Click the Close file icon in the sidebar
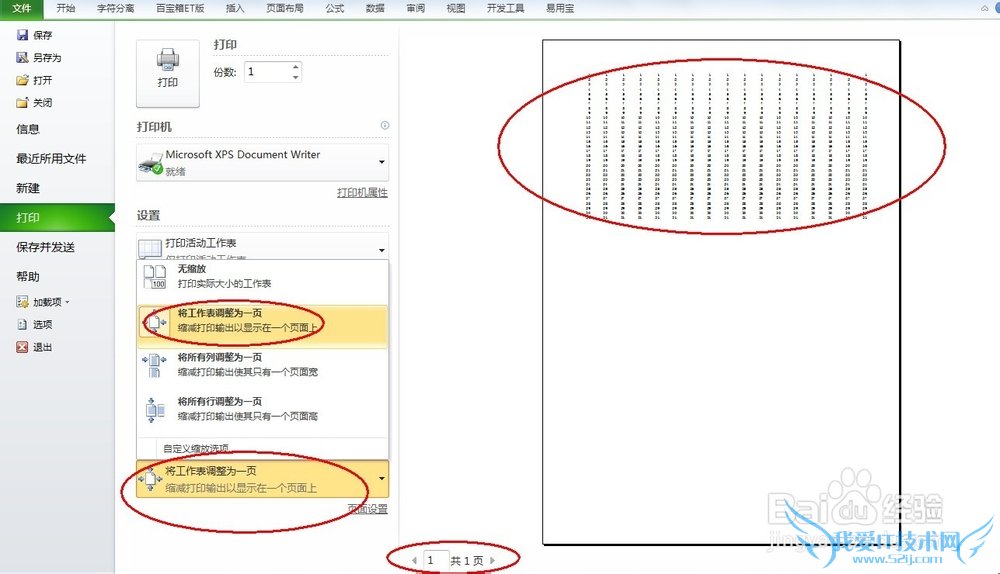The image size is (1000, 574). click(22, 103)
